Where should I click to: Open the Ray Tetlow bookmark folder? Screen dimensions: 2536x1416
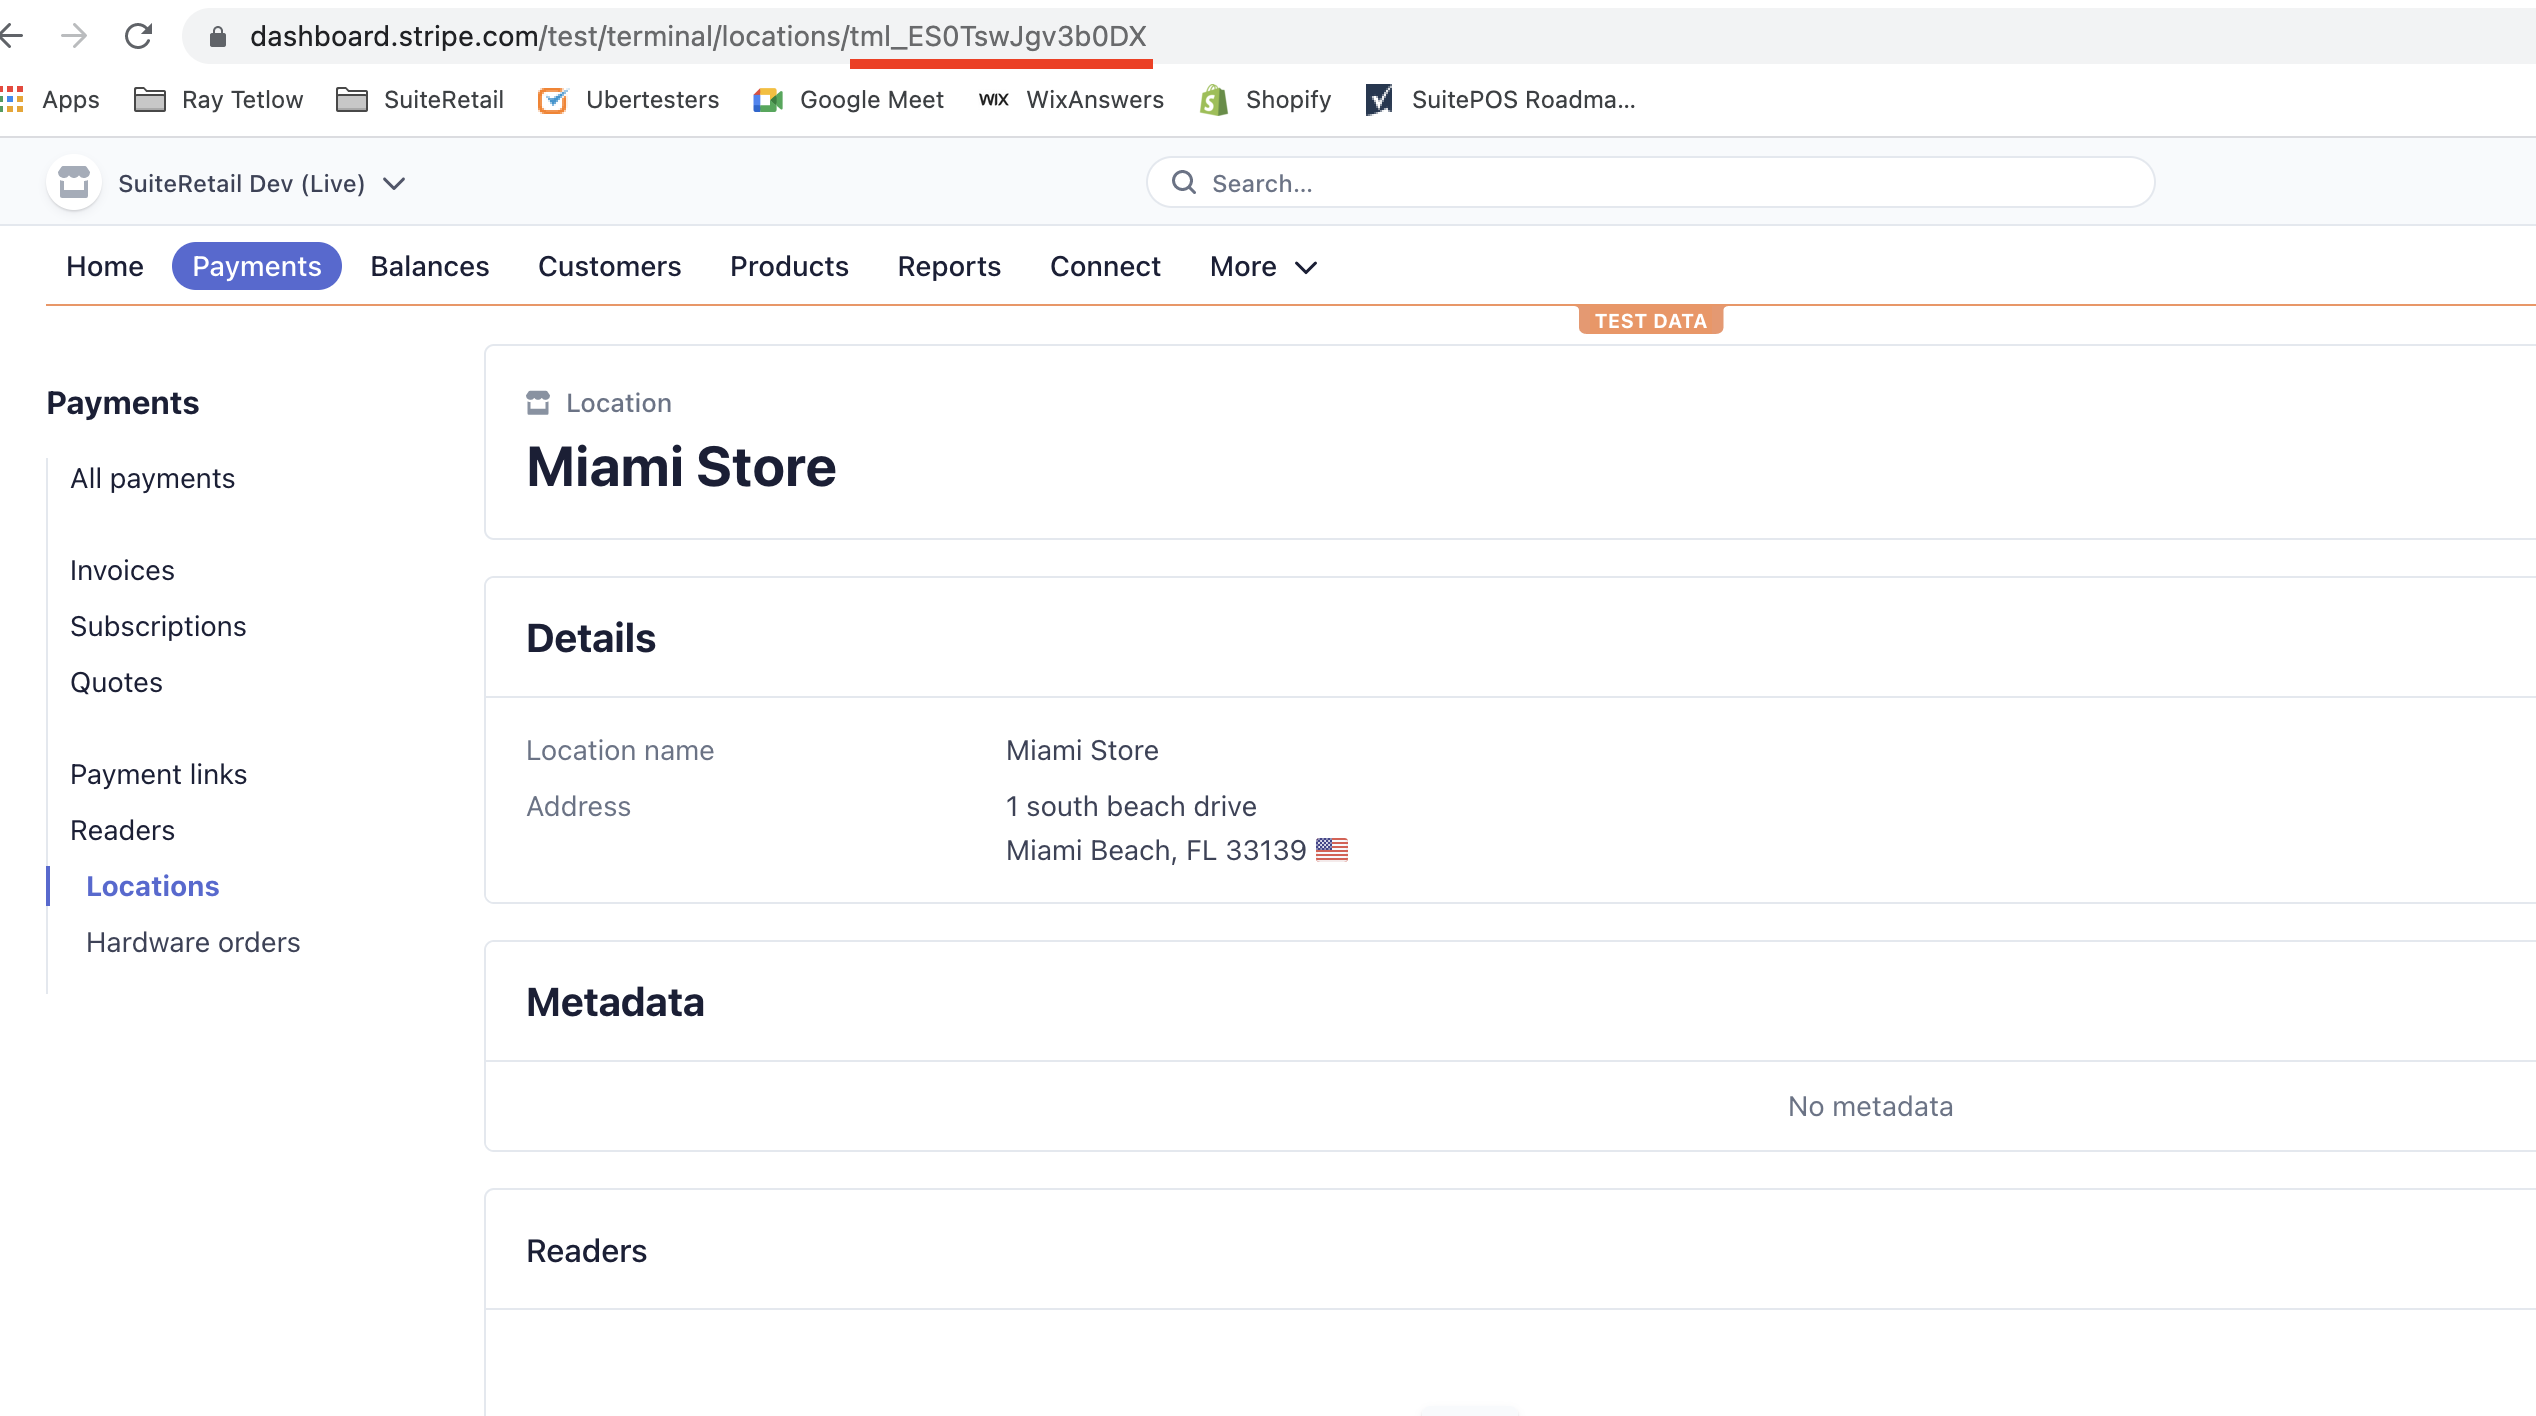219,100
